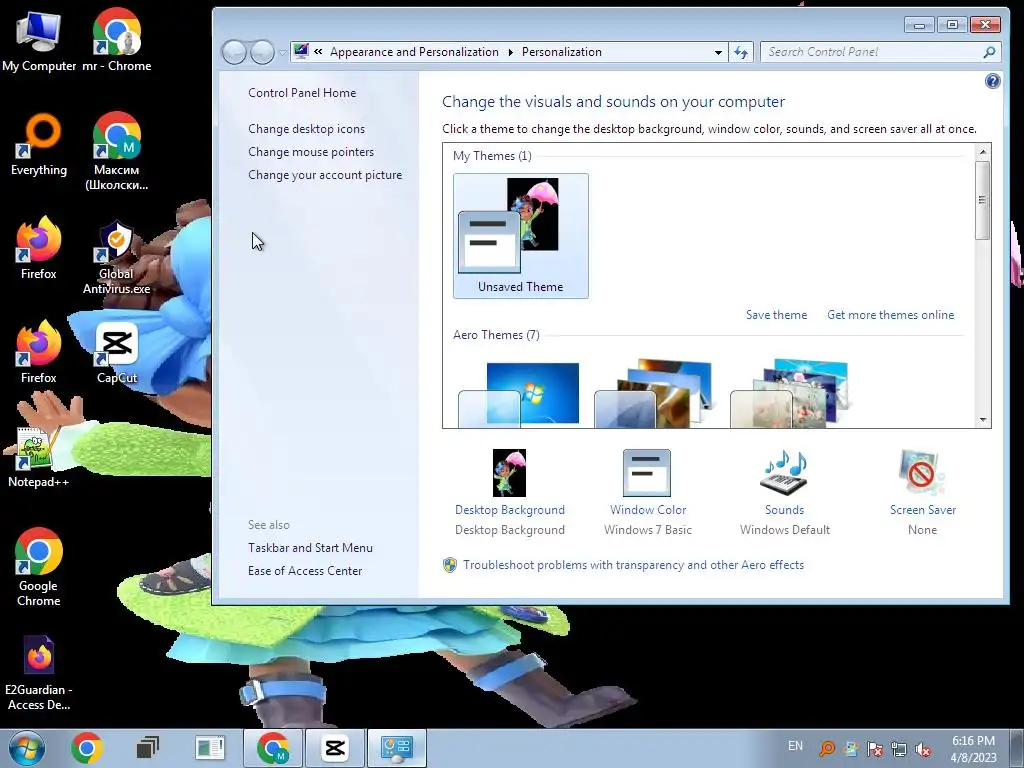The height and width of the screenshot is (768, 1024).
Task: Open the My Computer desktop icon
Action: (x=39, y=39)
